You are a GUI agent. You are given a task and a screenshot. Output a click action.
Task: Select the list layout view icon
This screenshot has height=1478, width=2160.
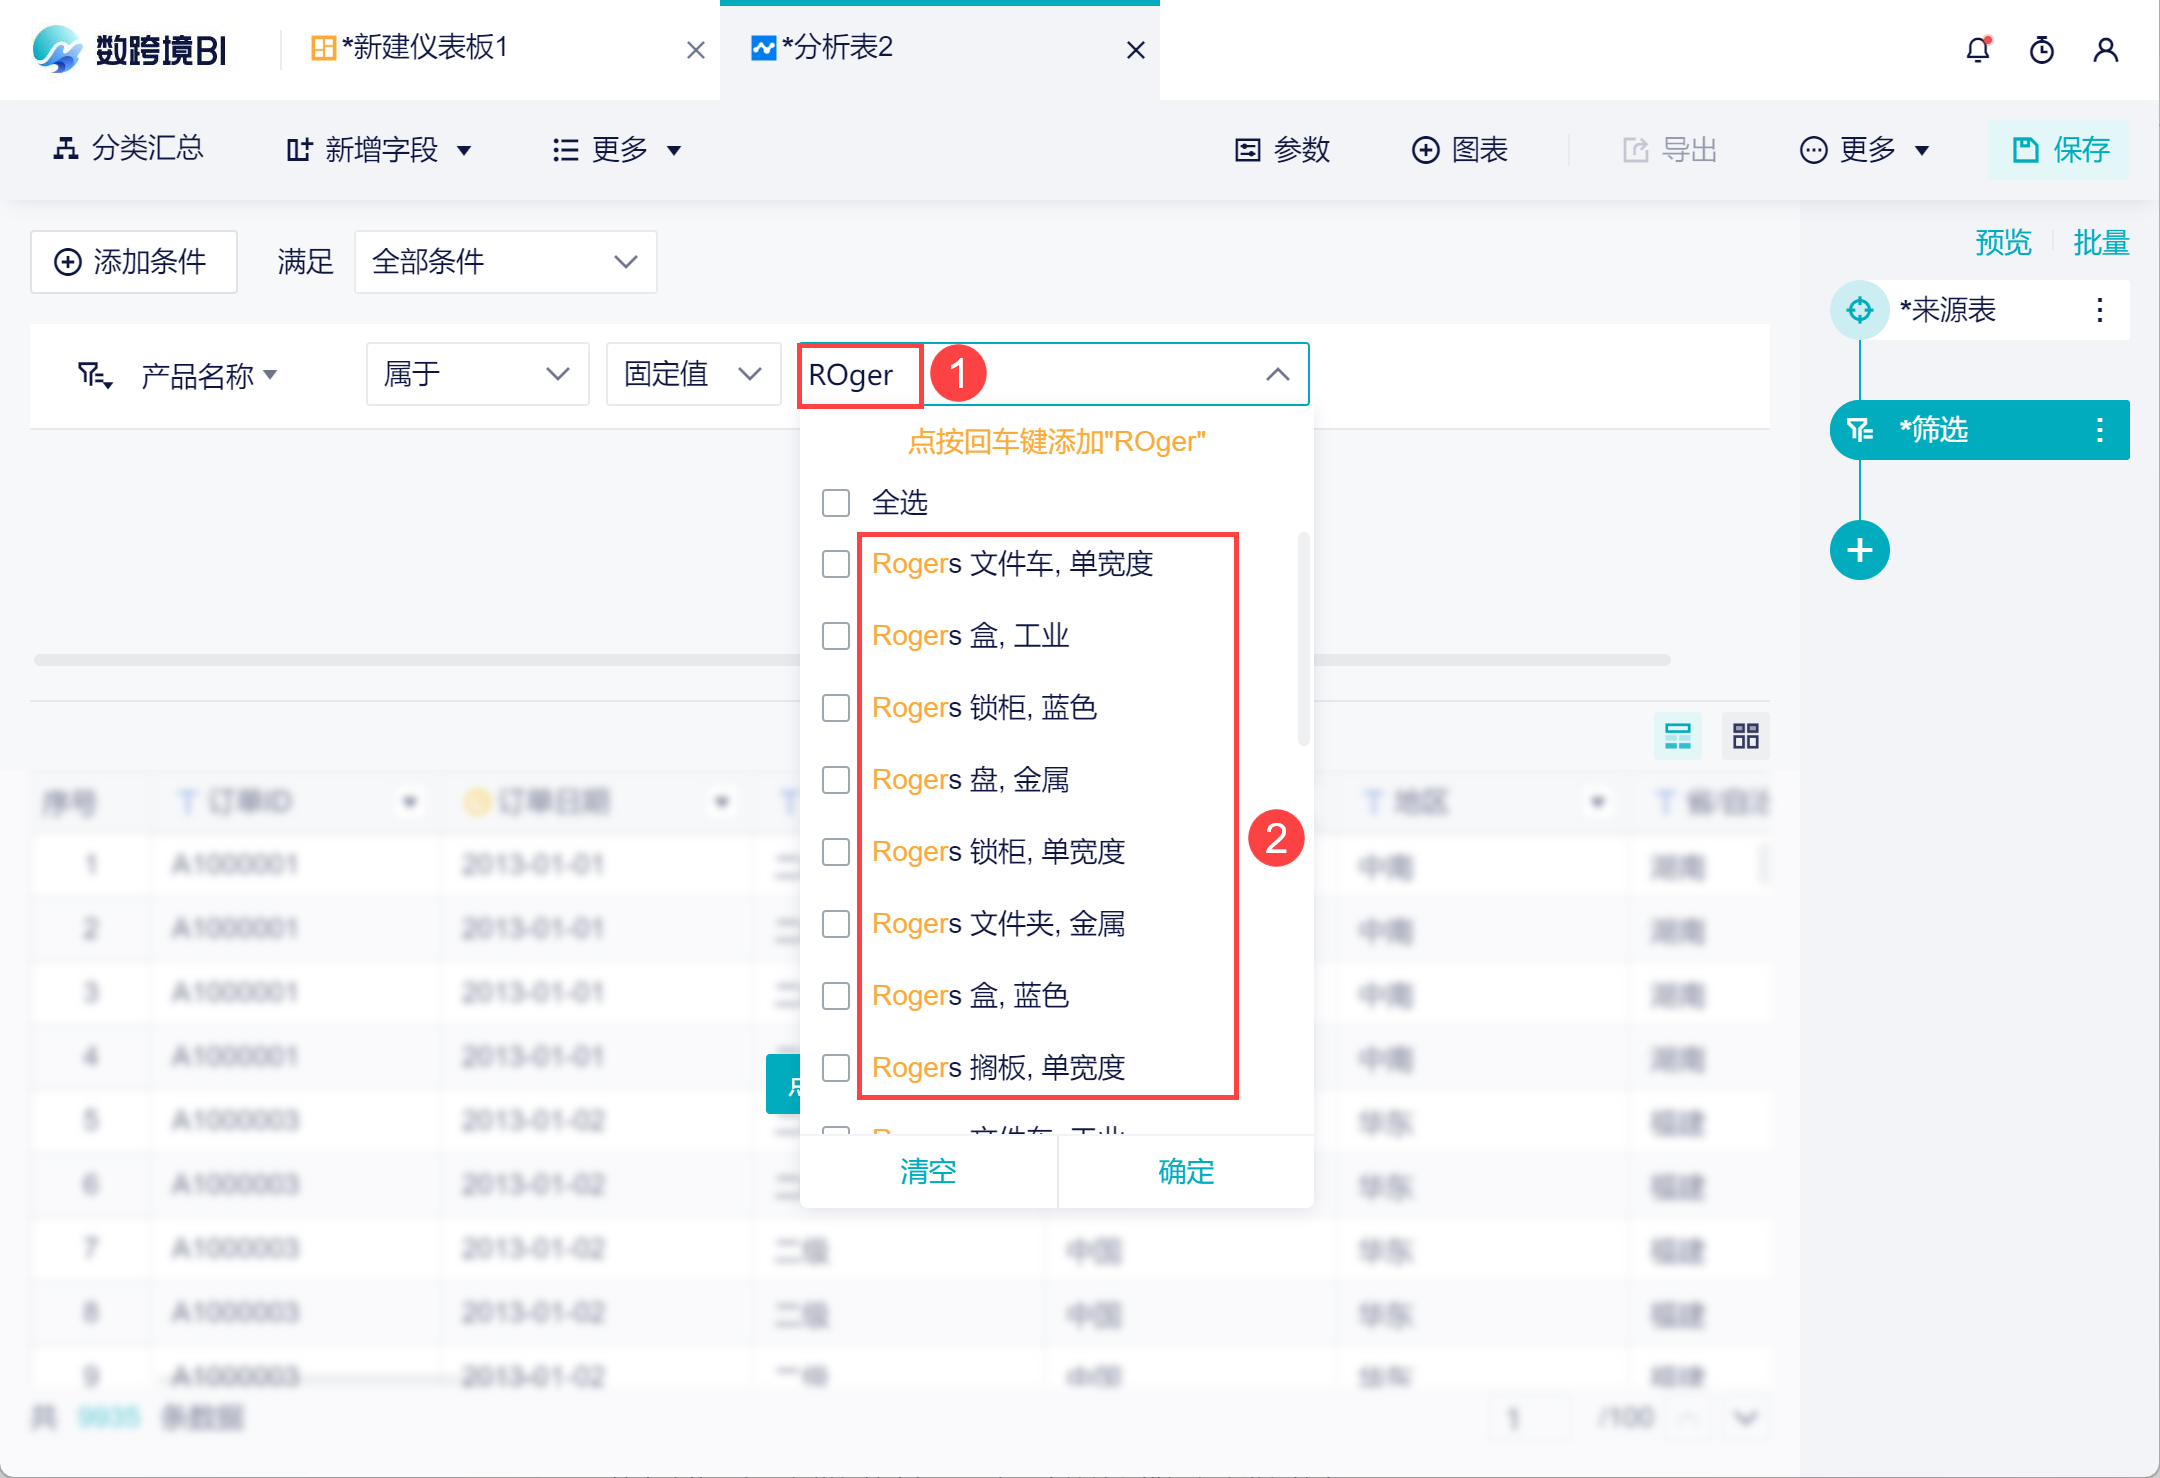point(1677,736)
